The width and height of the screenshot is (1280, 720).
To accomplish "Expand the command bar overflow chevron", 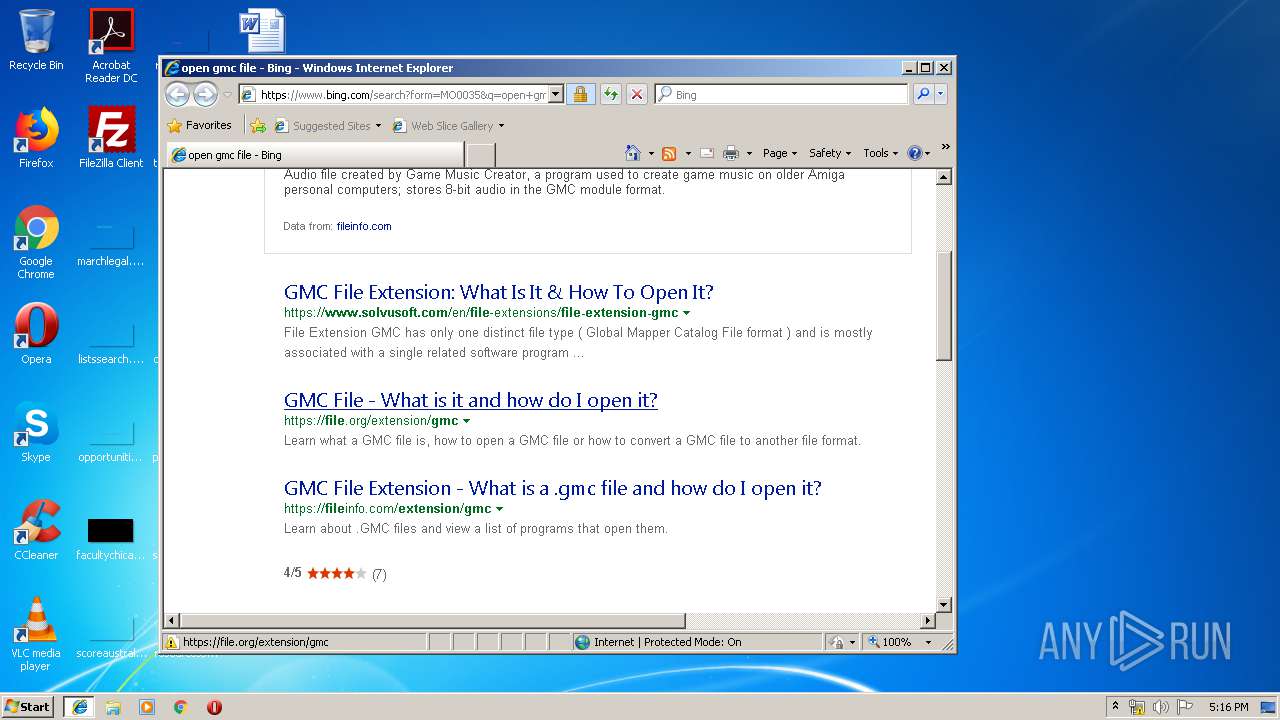I will [x=945, y=147].
